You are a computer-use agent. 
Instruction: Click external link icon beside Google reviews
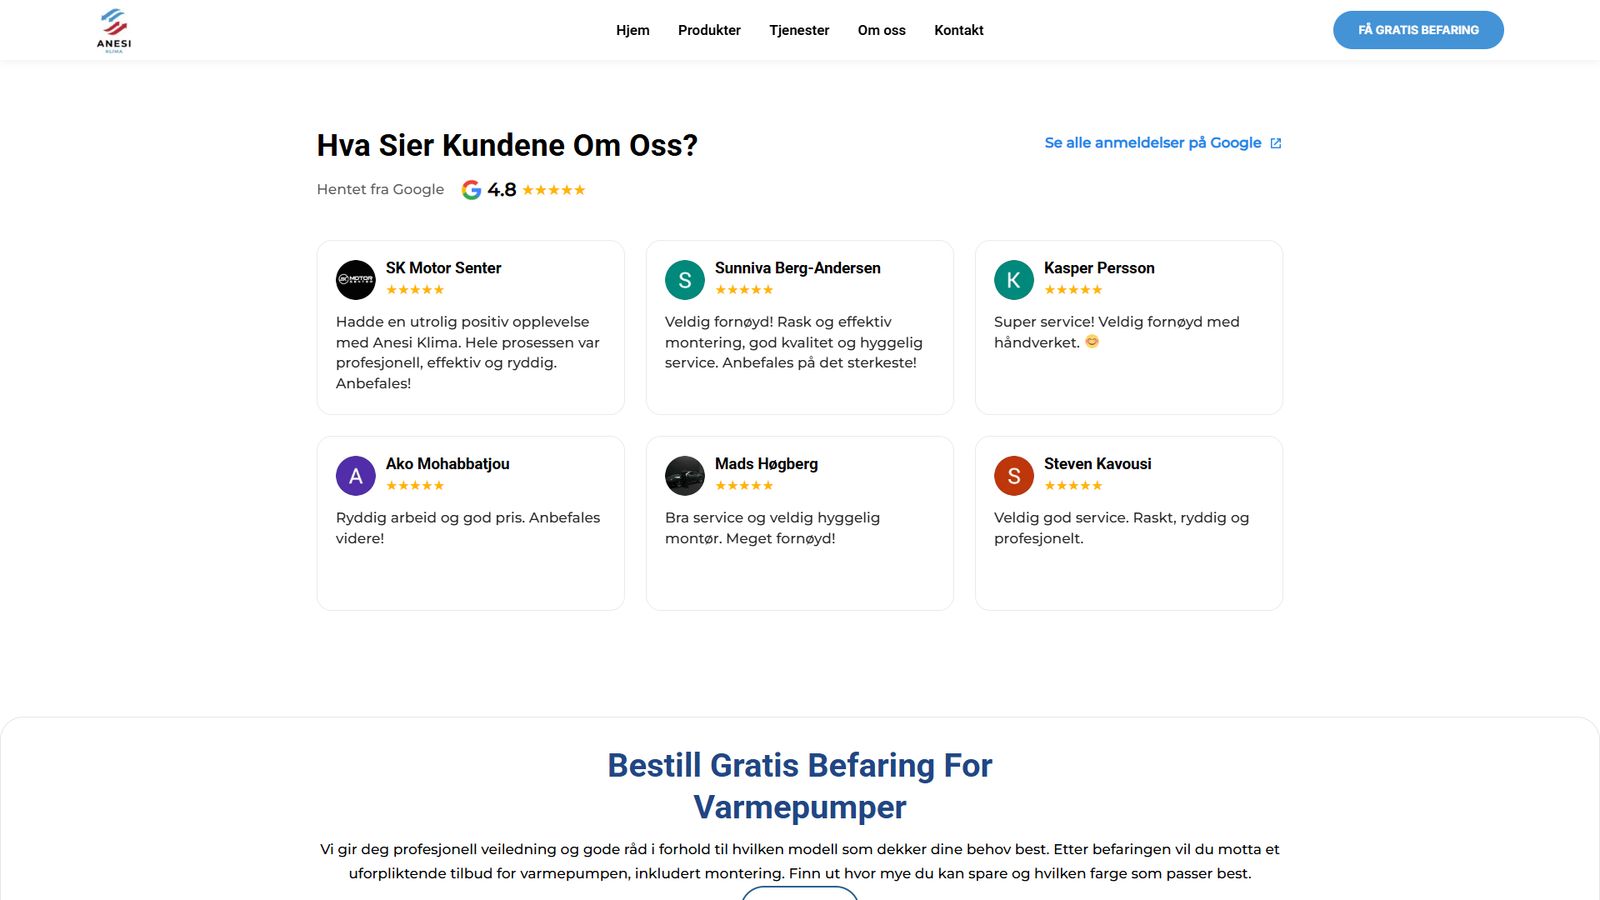pyautogui.click(x=1276, y=143)
